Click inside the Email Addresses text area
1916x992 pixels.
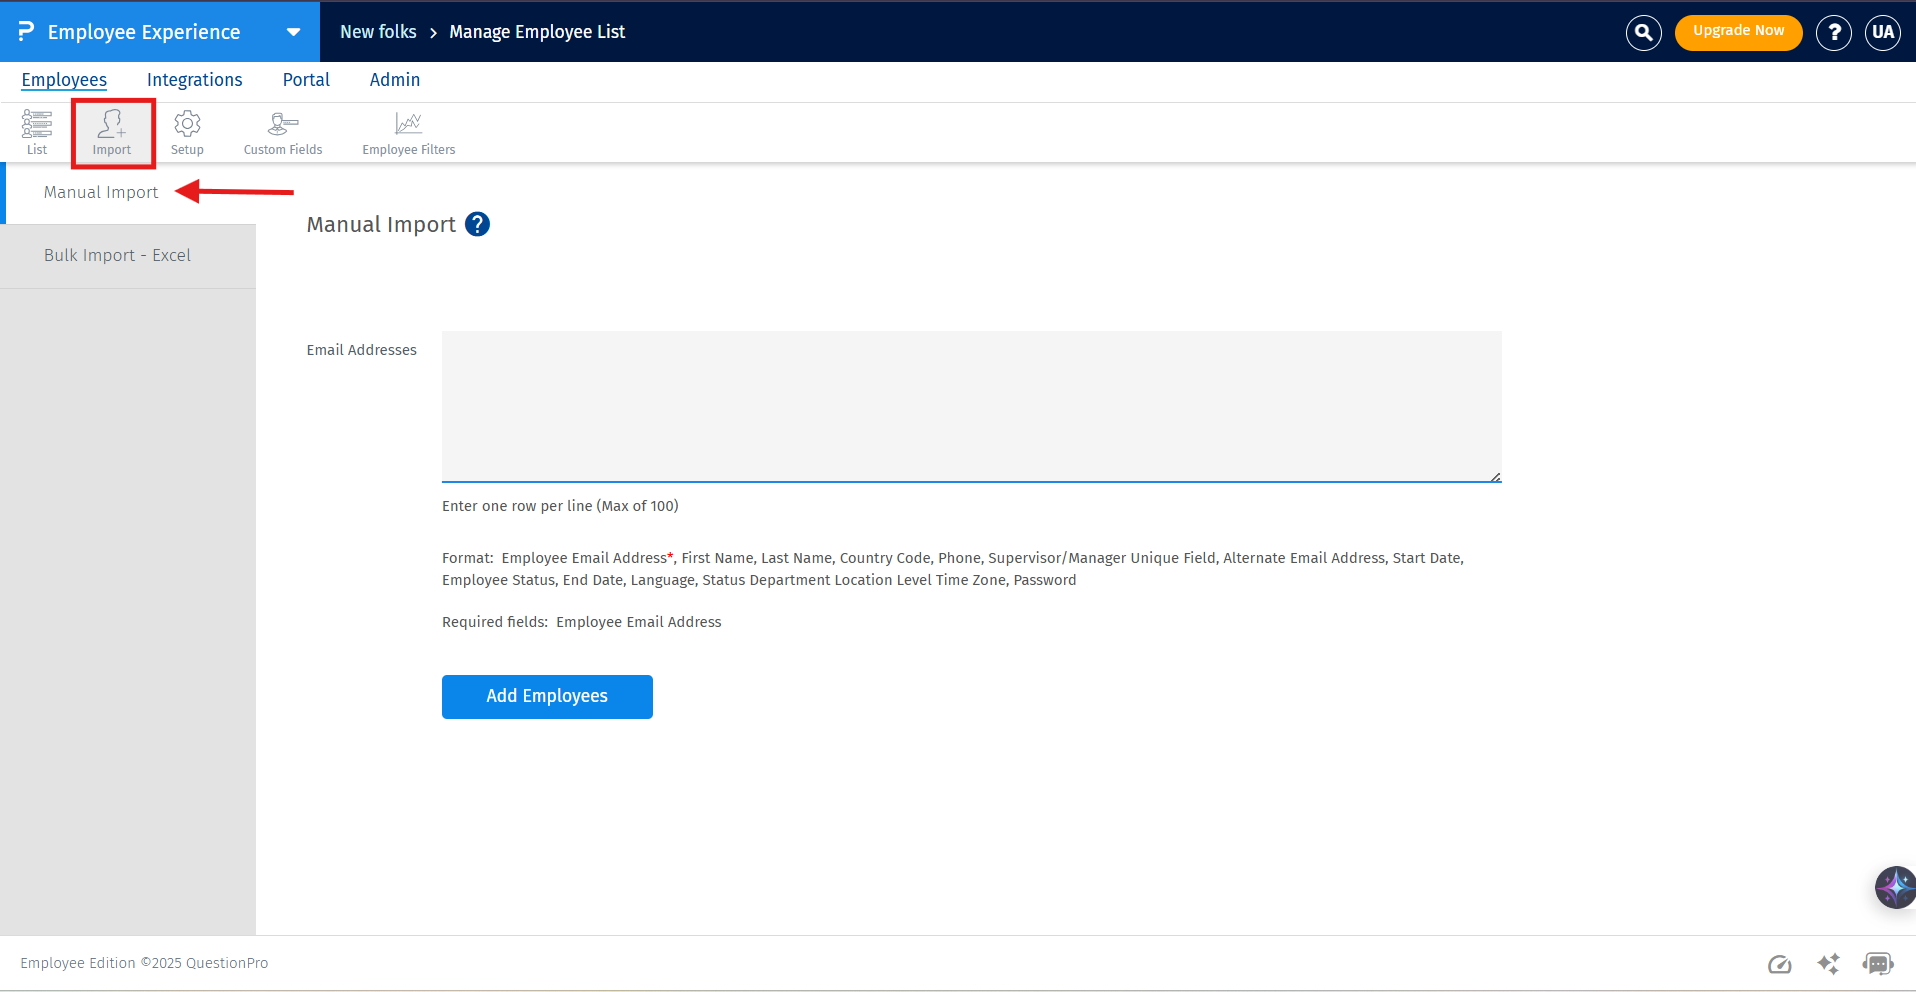[970, 406]
